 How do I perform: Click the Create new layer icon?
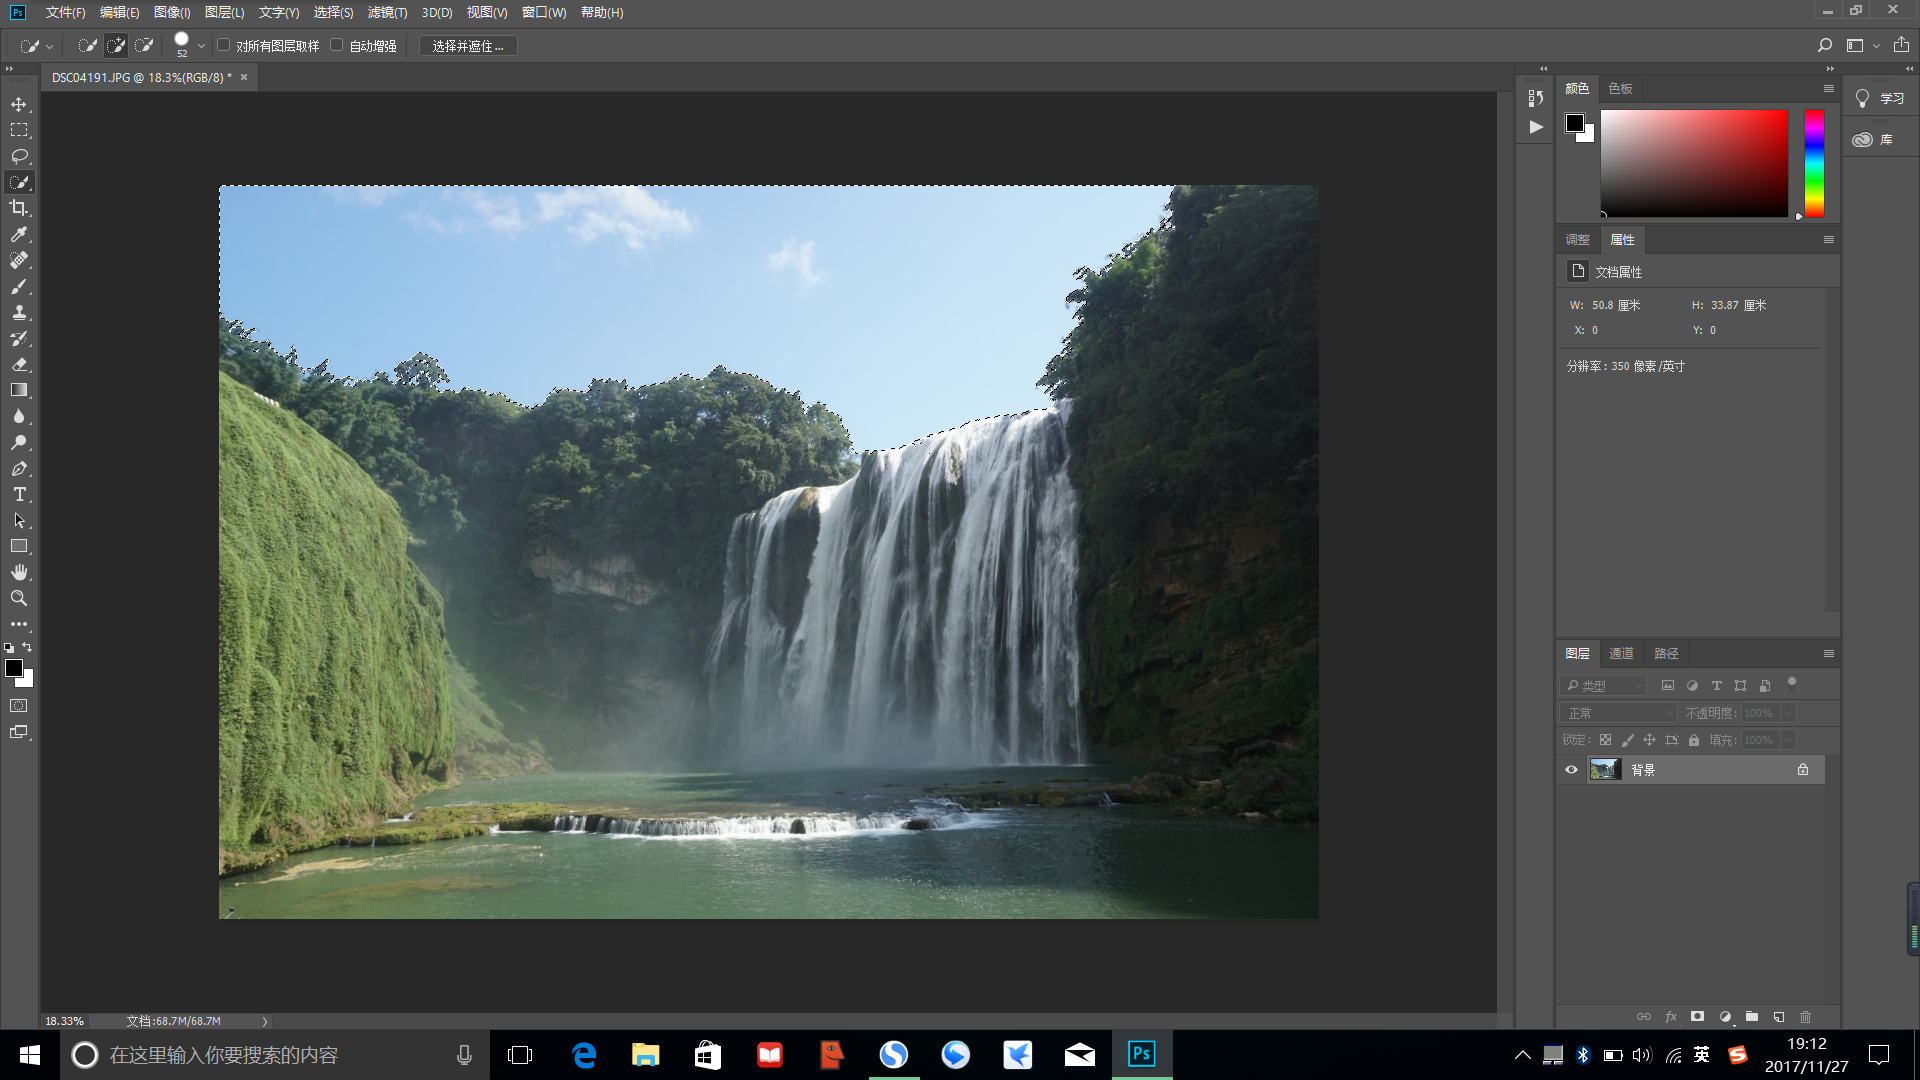[x=1779, y=1016]
